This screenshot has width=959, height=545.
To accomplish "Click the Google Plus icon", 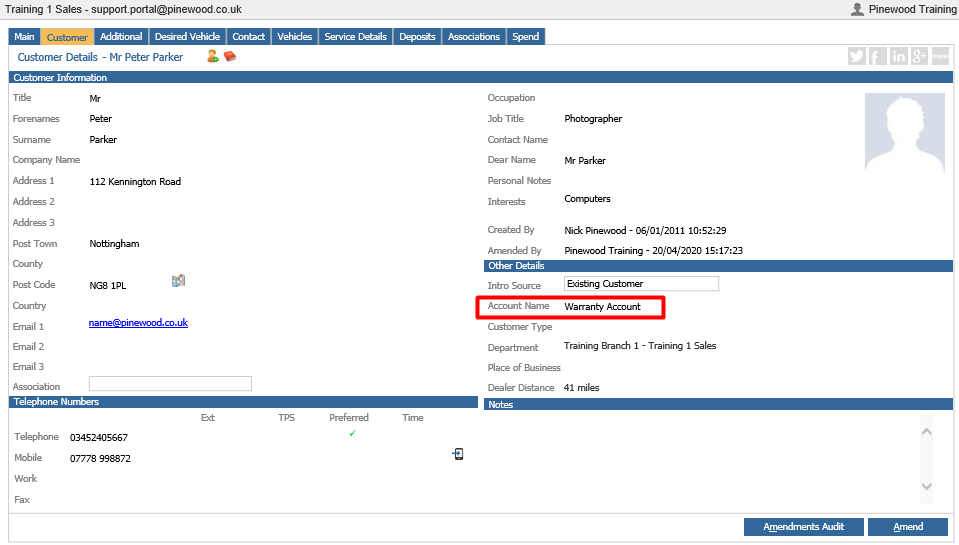I will point(919,56).
